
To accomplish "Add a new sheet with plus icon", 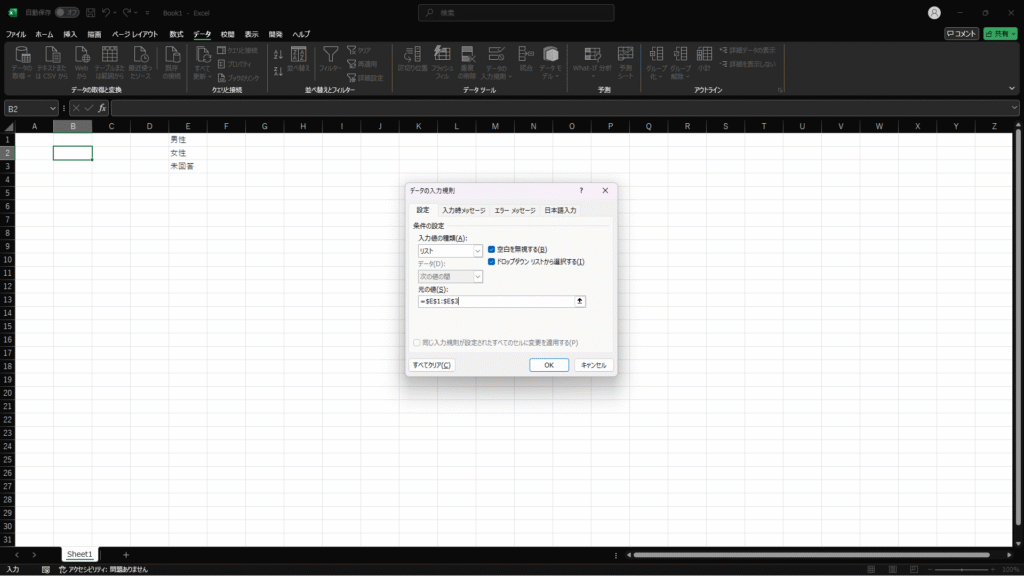I will click(126, 554).
